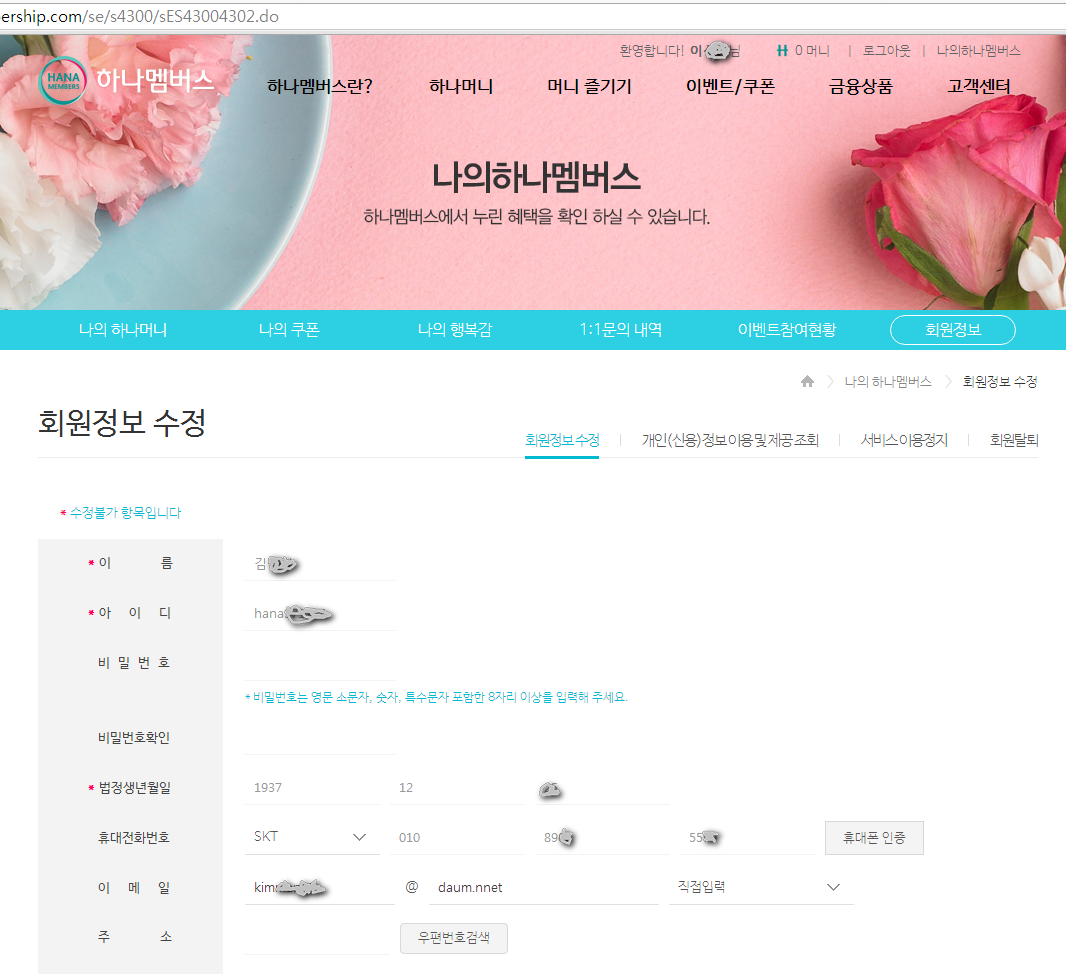This screenshot has height=974, width=1066.
Task: Open the 하나머니 top menu
Action: (460, 87)
